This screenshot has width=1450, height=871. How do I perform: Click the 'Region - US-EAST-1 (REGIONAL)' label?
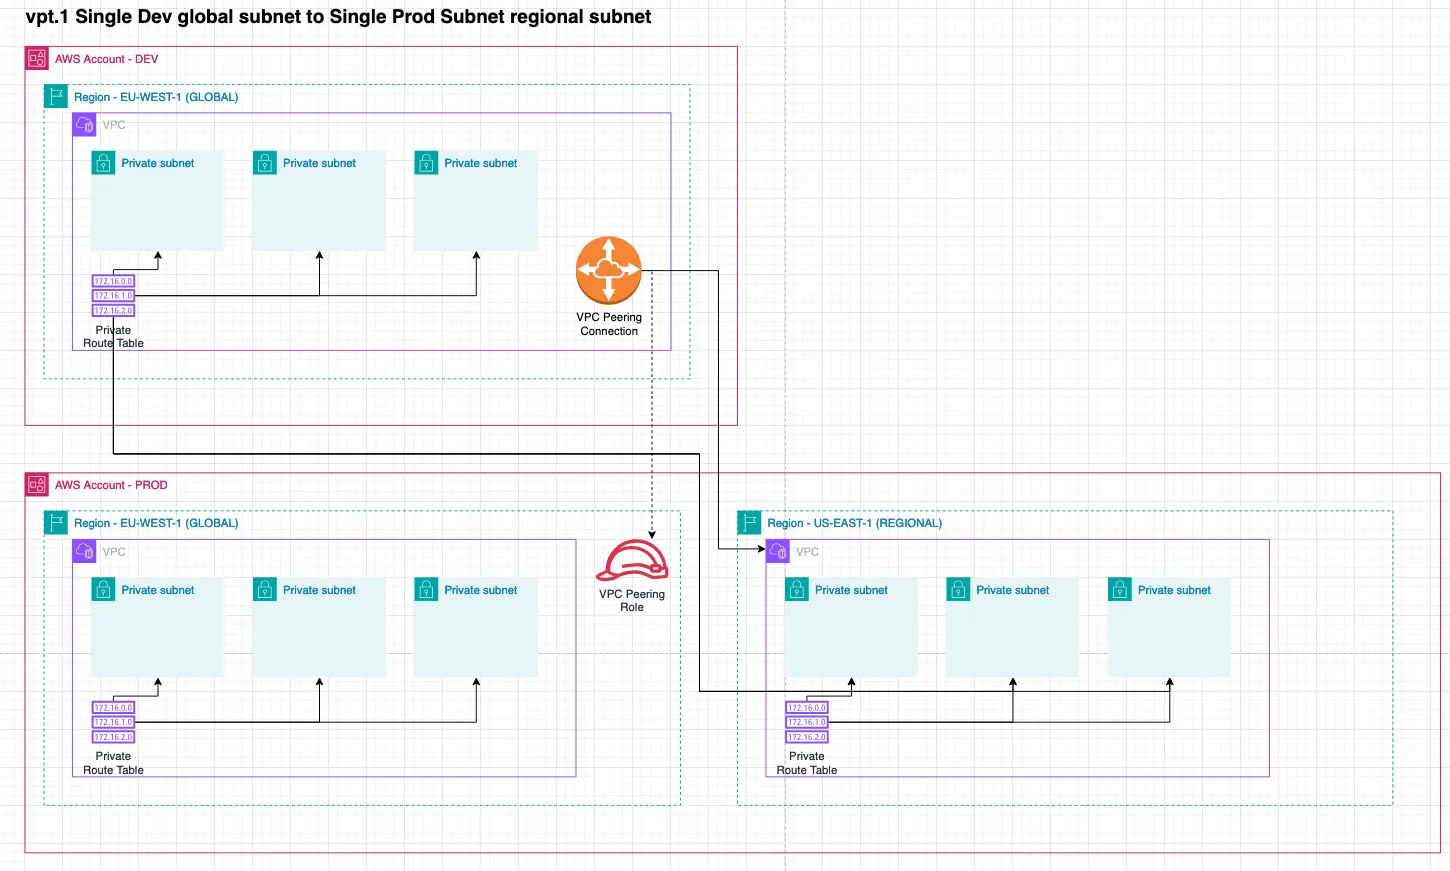[x=854, y=523]
